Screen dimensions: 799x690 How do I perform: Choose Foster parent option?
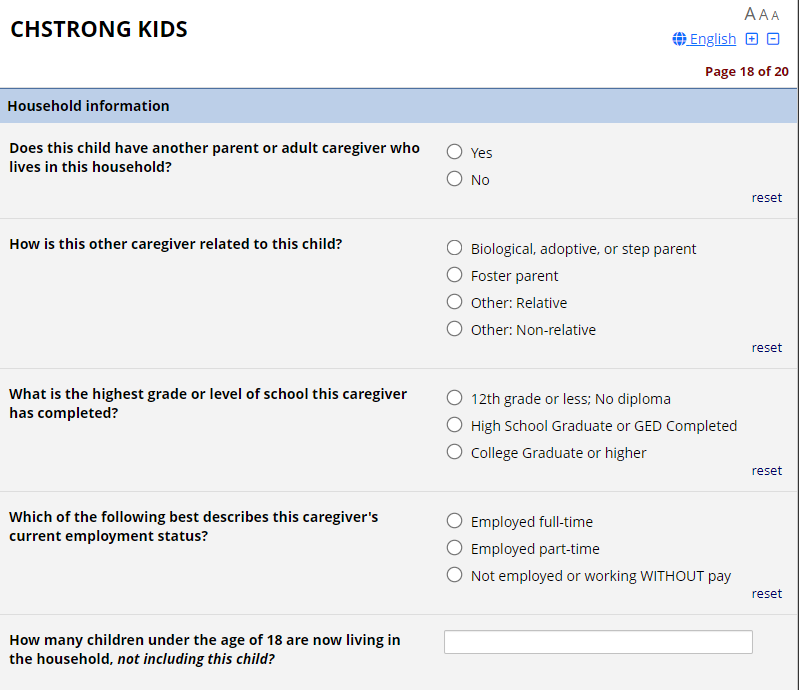[455, 275]
